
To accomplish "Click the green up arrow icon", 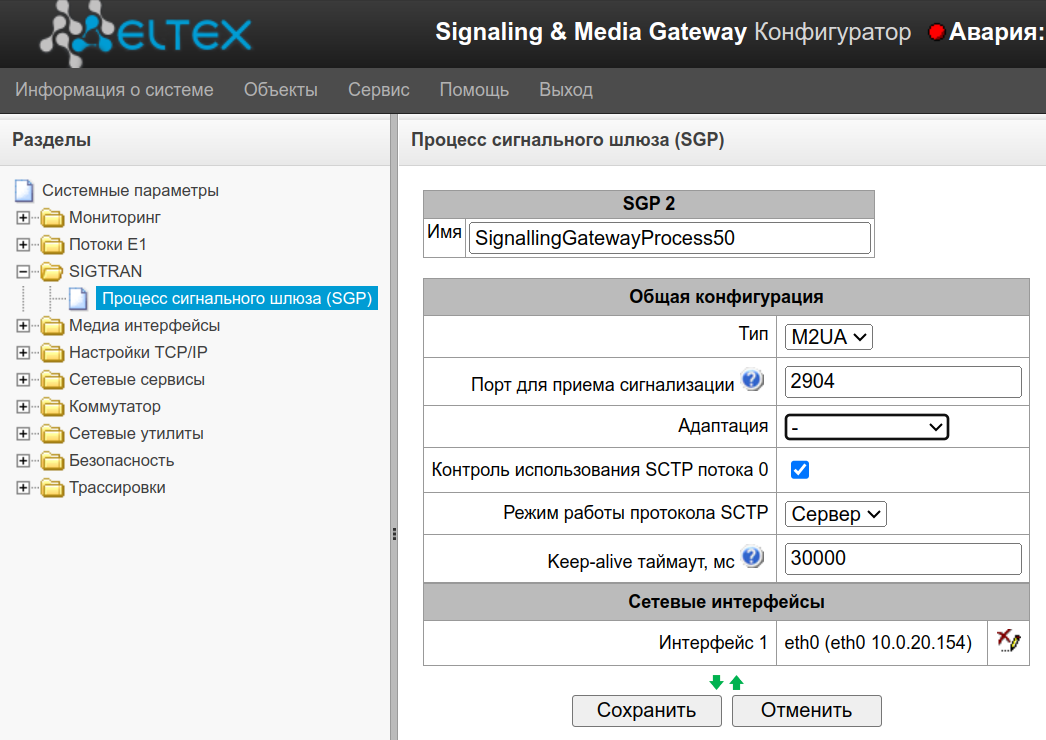I will click(737, 683).
